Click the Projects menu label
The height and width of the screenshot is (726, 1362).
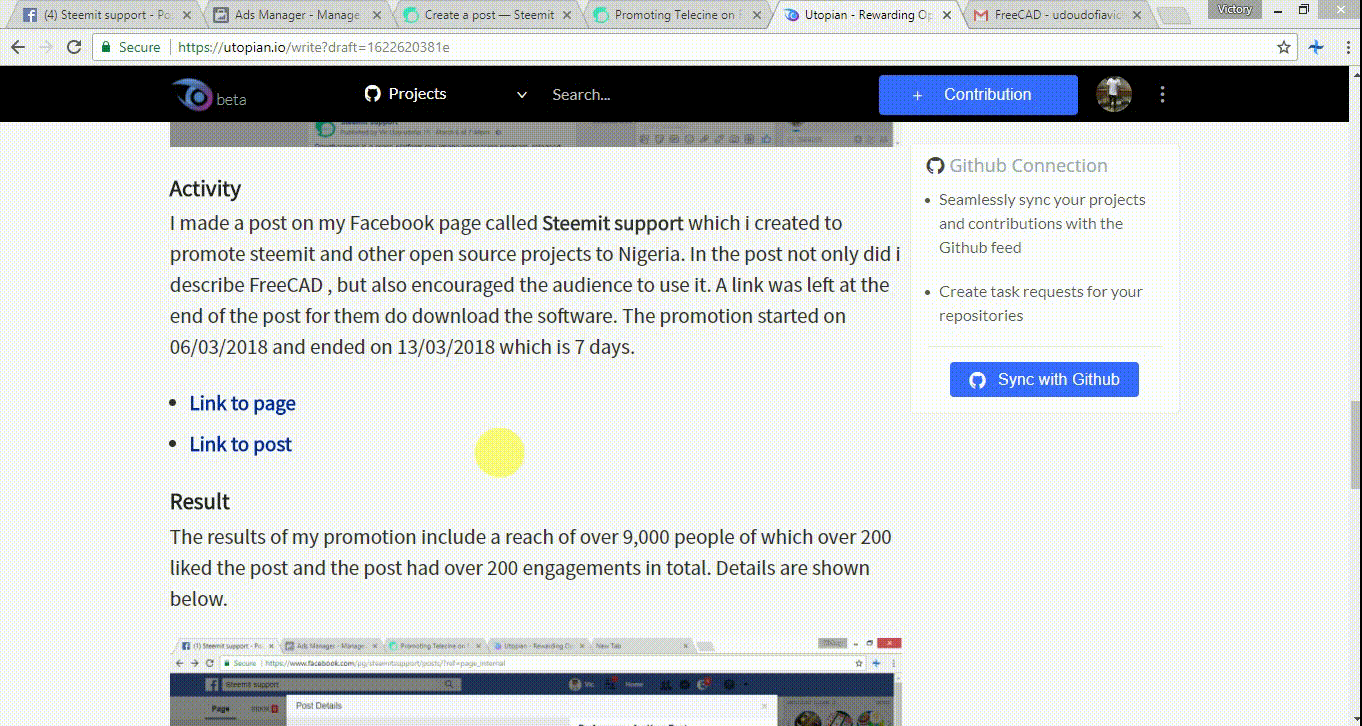(417, 94)
